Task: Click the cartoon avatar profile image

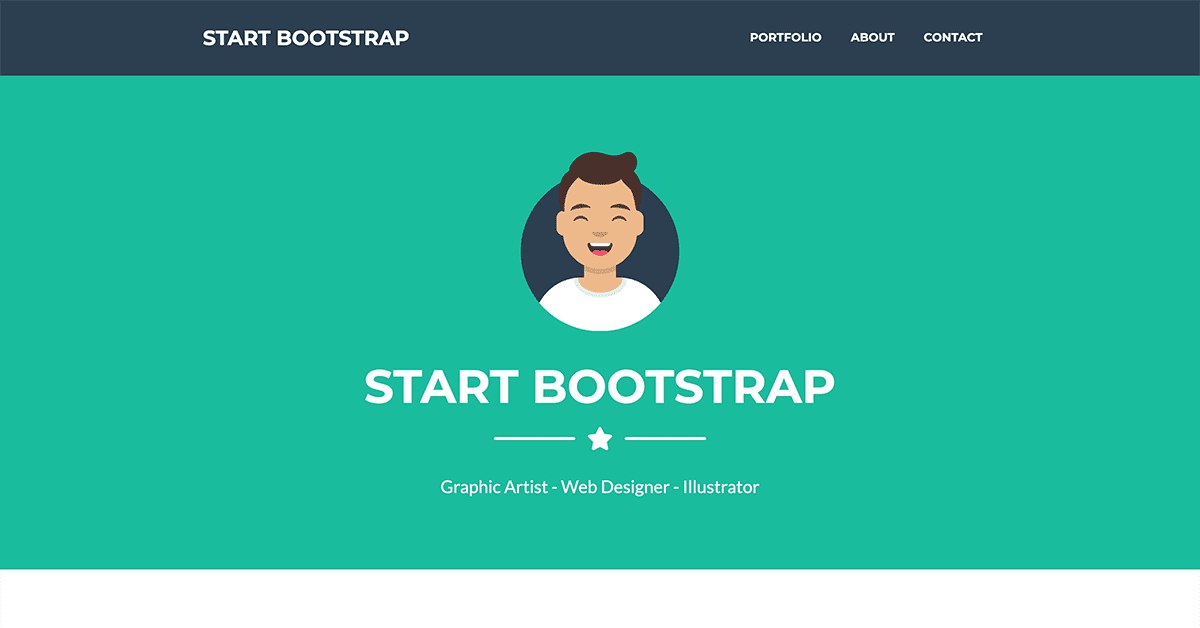Action: coord(600,241)
